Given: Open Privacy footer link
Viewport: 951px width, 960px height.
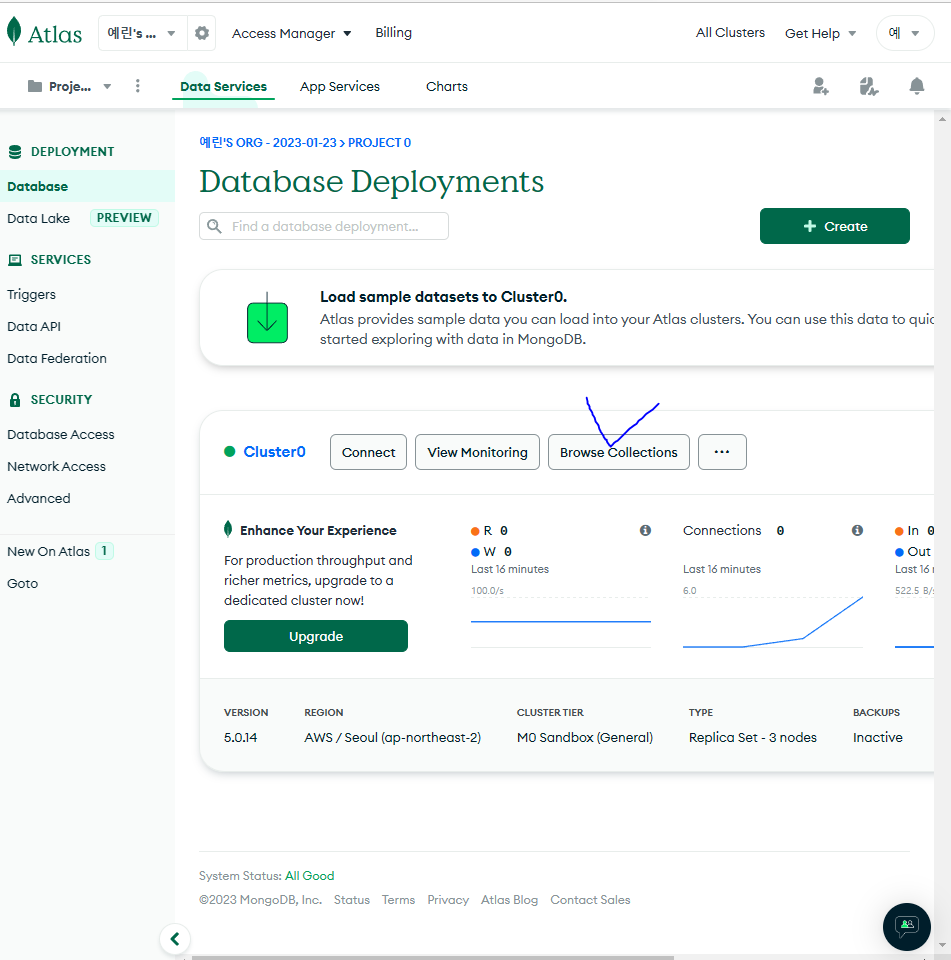Looking at the screenshot, I should (x=448, y=899).
